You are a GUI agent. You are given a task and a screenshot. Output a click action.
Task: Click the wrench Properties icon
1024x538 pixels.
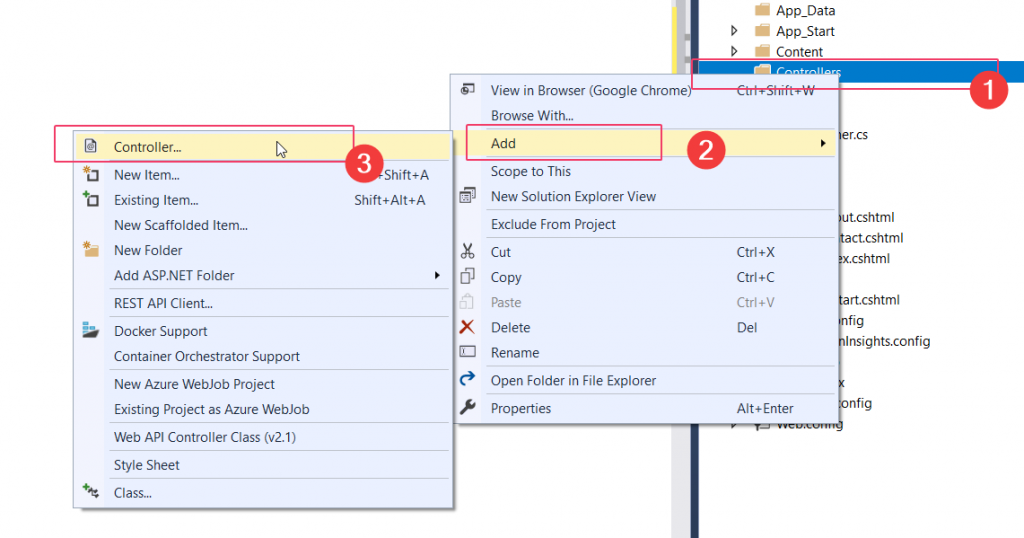click(x=467, y=408)
